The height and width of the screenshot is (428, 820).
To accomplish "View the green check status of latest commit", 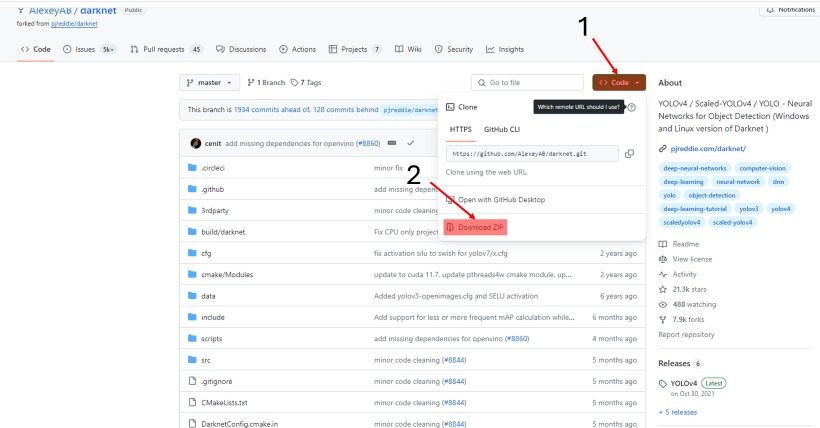I will tap(411, 143).
